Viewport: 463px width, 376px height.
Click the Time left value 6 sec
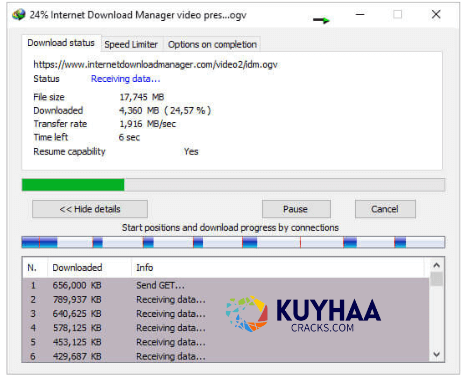(x=129, y=137)
